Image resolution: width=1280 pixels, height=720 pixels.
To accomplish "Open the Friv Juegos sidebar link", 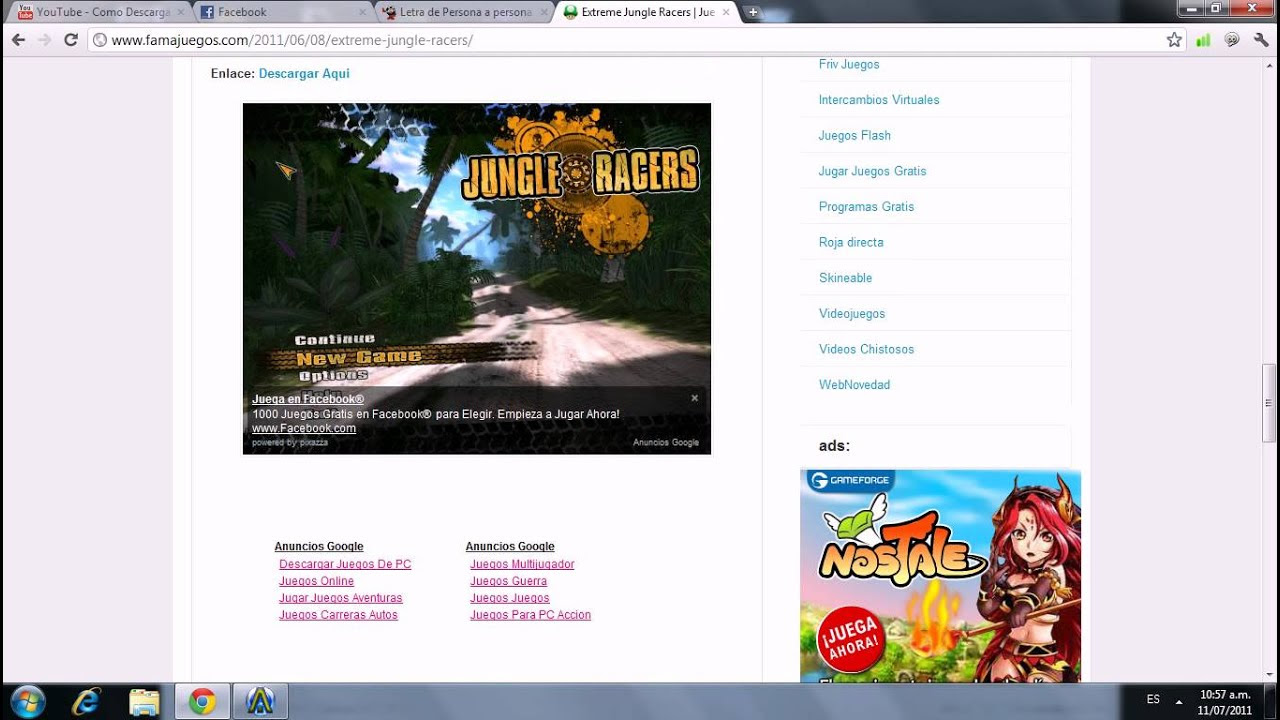I will pos(849,64).
